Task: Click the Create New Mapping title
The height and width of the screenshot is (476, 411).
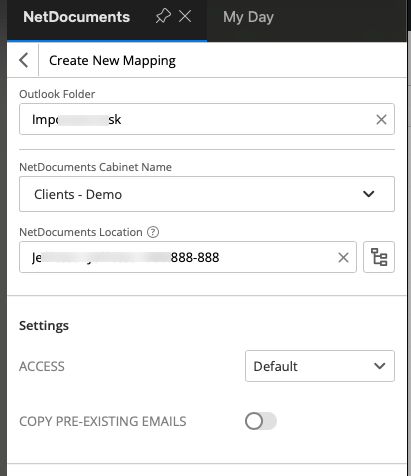Action: point(112,61)
